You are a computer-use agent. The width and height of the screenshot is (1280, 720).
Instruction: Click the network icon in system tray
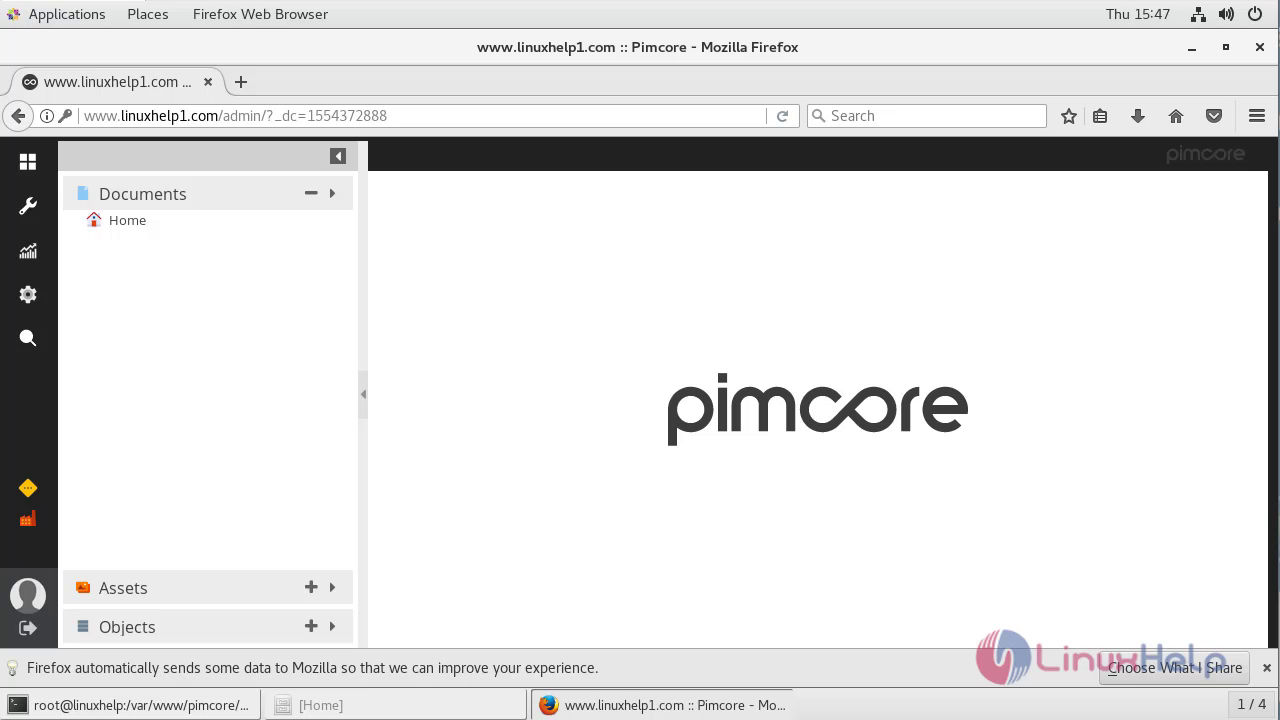point(1198,14)
